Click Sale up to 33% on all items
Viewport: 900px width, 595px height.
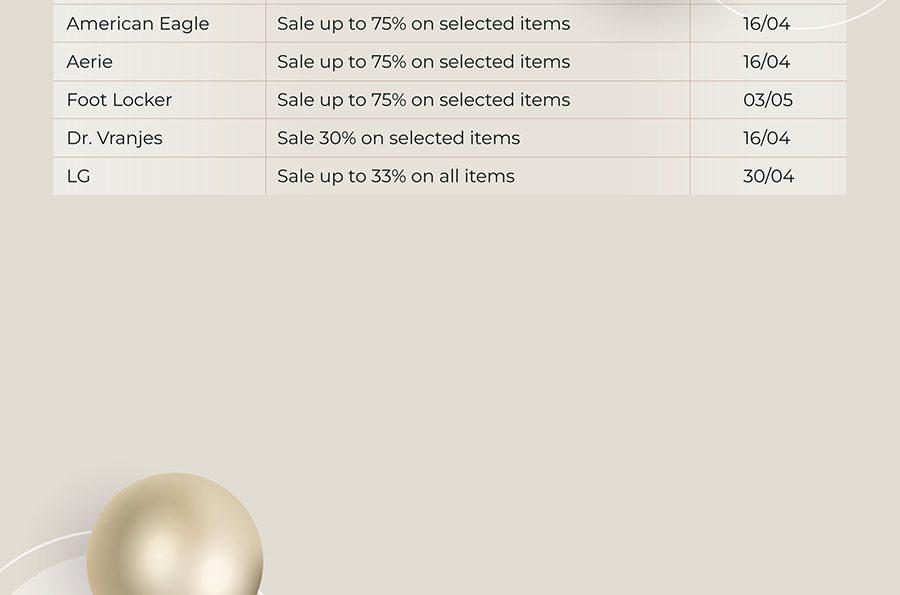click(x=396, y=176)
